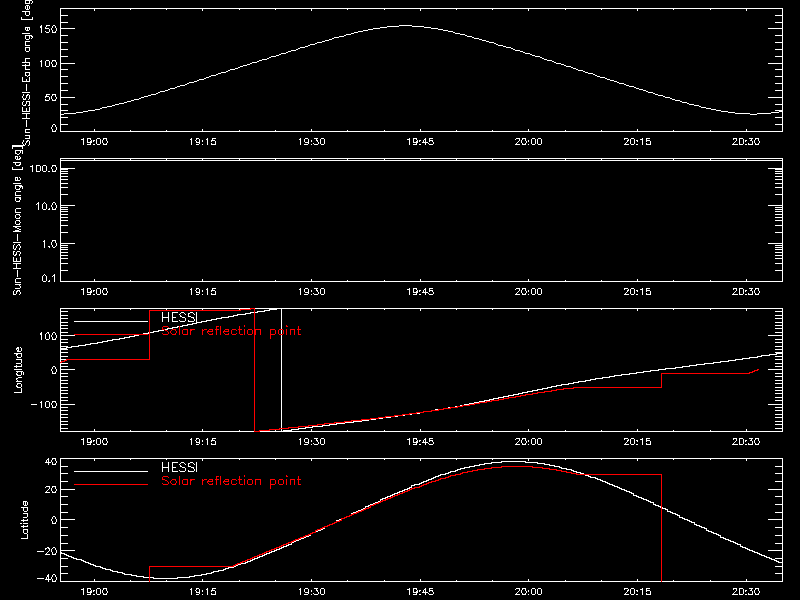Click 19:45 time label under Earth angle plot
Image resolution: width=800 pixels, height=600 pixels.
420,142
